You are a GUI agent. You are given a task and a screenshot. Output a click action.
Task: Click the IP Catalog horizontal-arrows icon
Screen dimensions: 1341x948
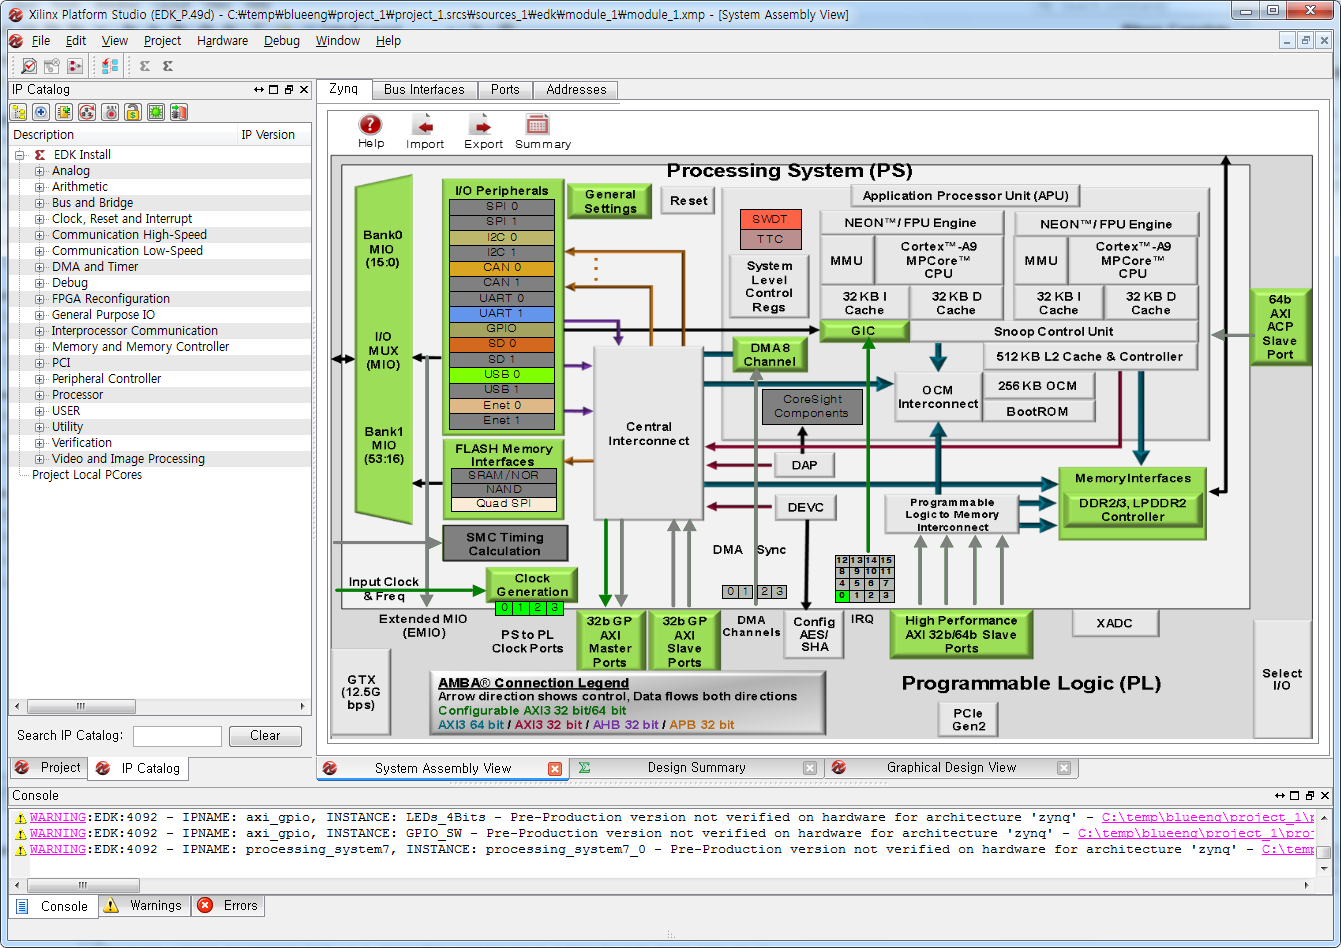point(259,90)
